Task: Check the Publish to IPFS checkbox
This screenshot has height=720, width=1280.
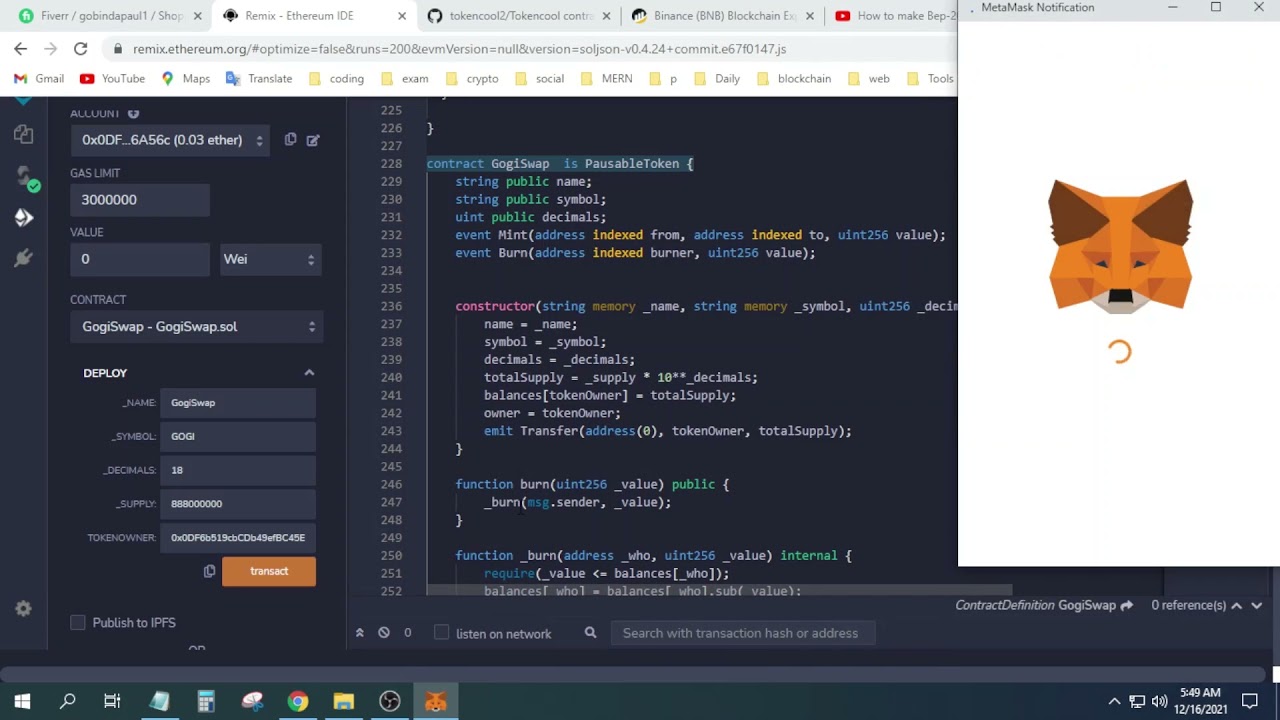Action: click(78, 623)
